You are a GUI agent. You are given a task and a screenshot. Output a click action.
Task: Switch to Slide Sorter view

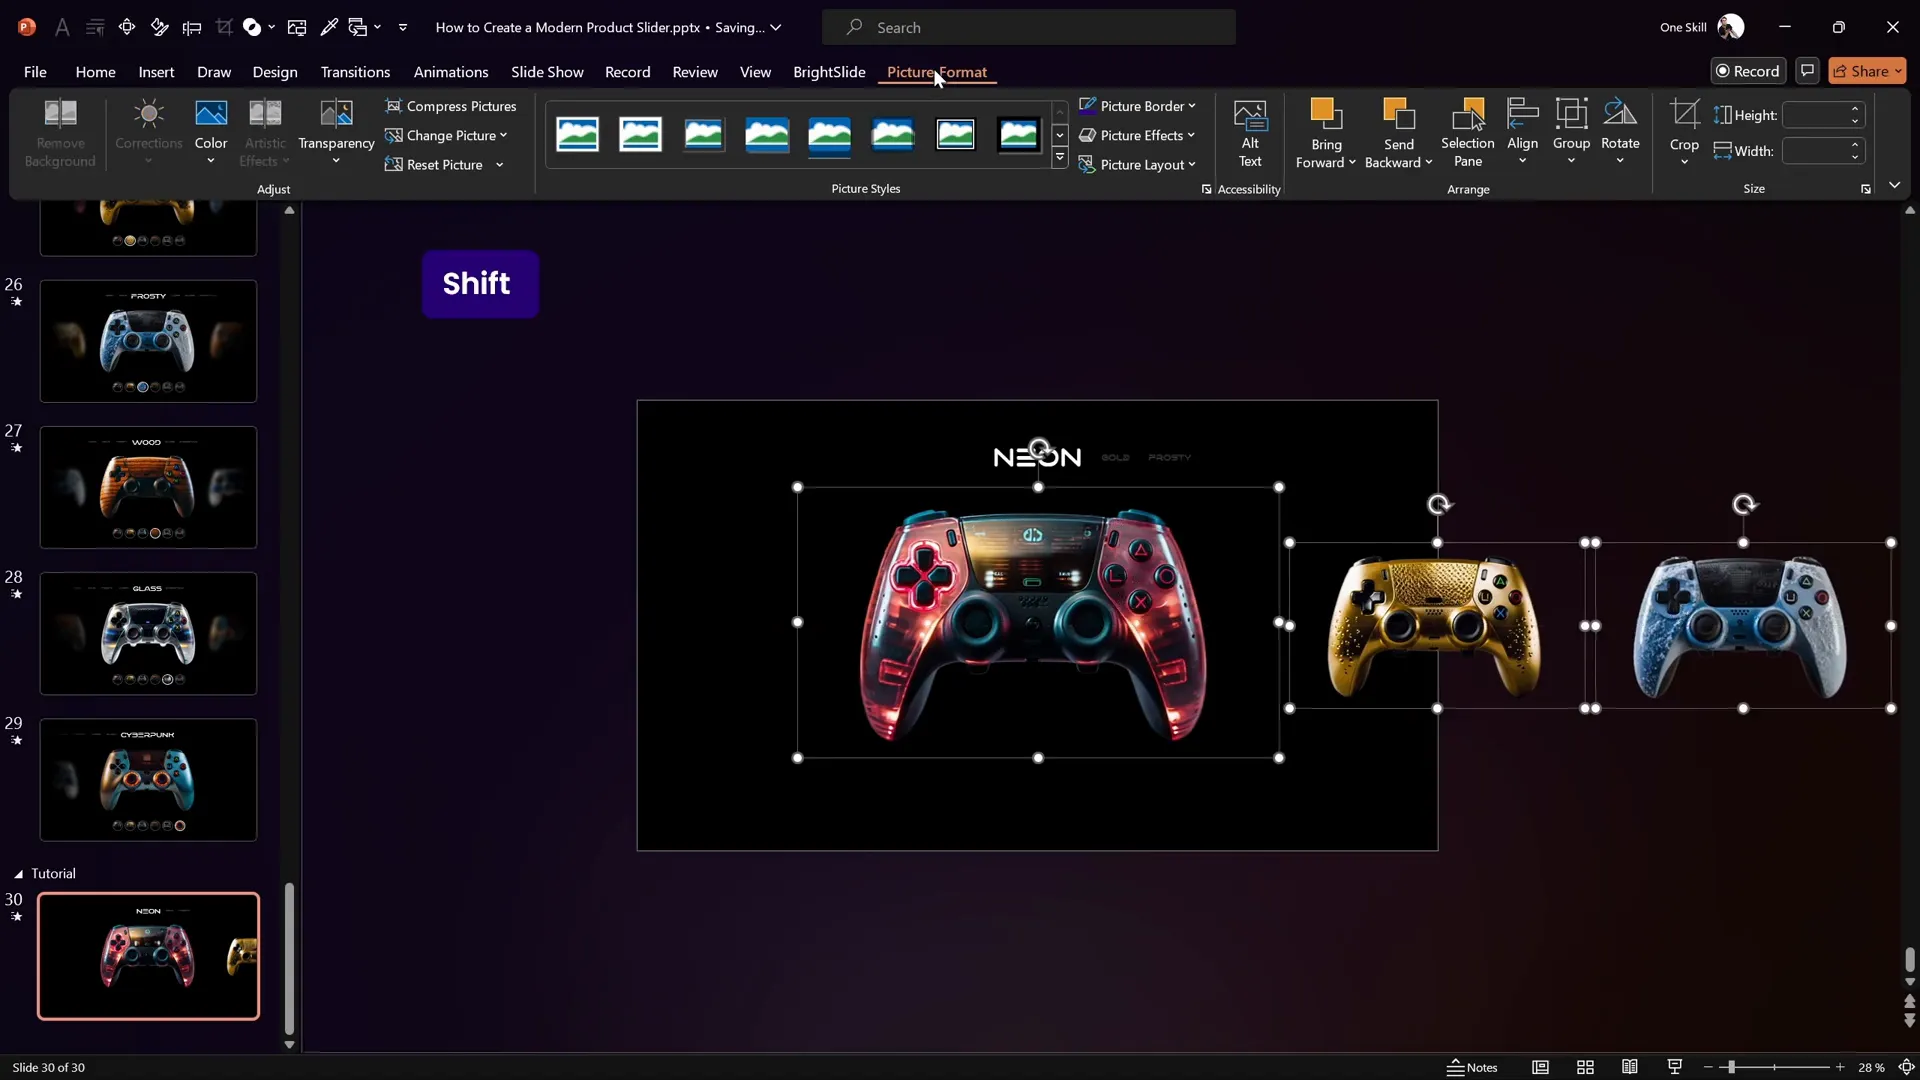(1585, 1067)
